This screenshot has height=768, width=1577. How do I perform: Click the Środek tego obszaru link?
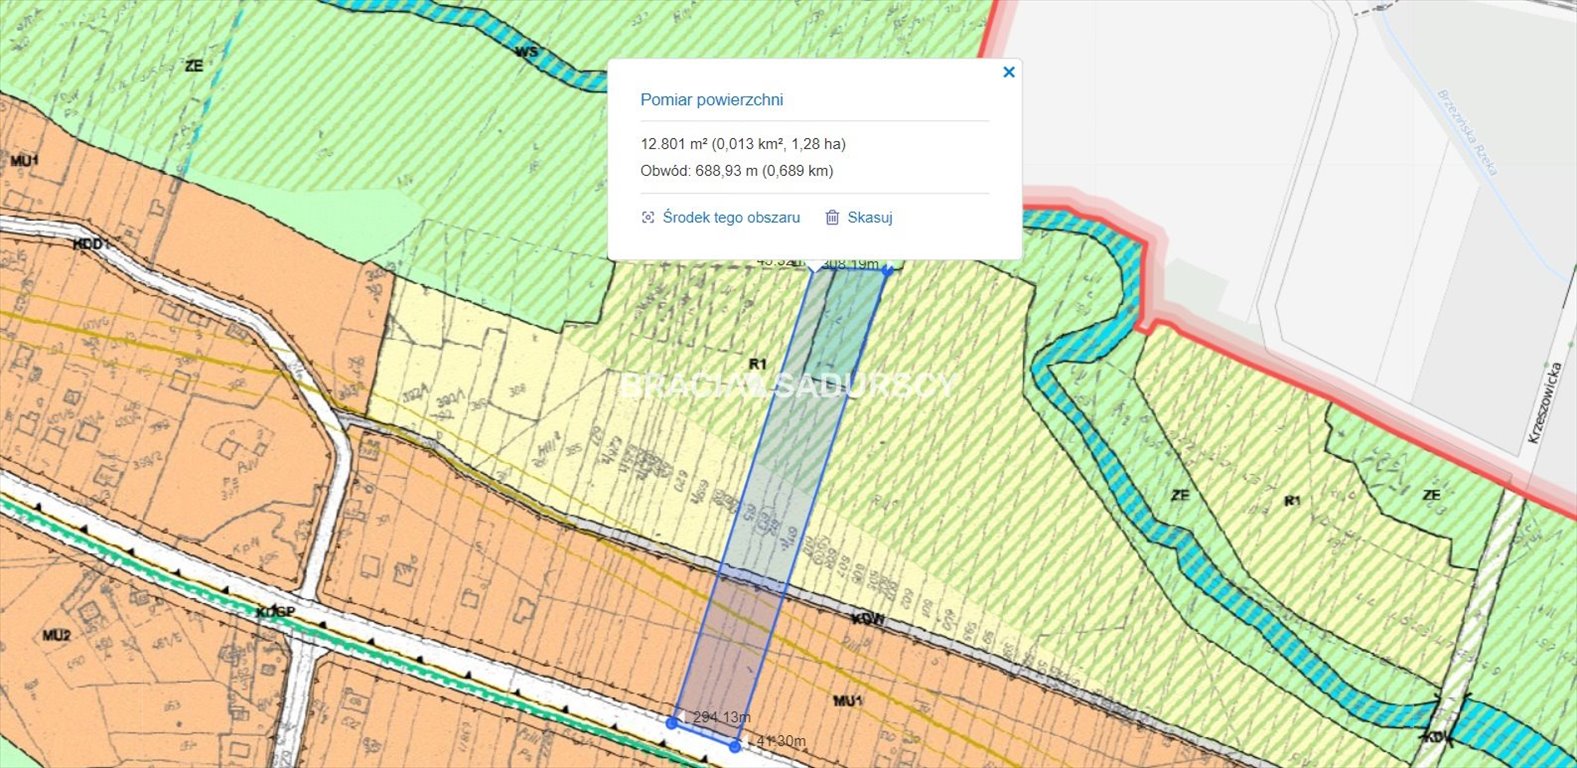tap(731, 217)
